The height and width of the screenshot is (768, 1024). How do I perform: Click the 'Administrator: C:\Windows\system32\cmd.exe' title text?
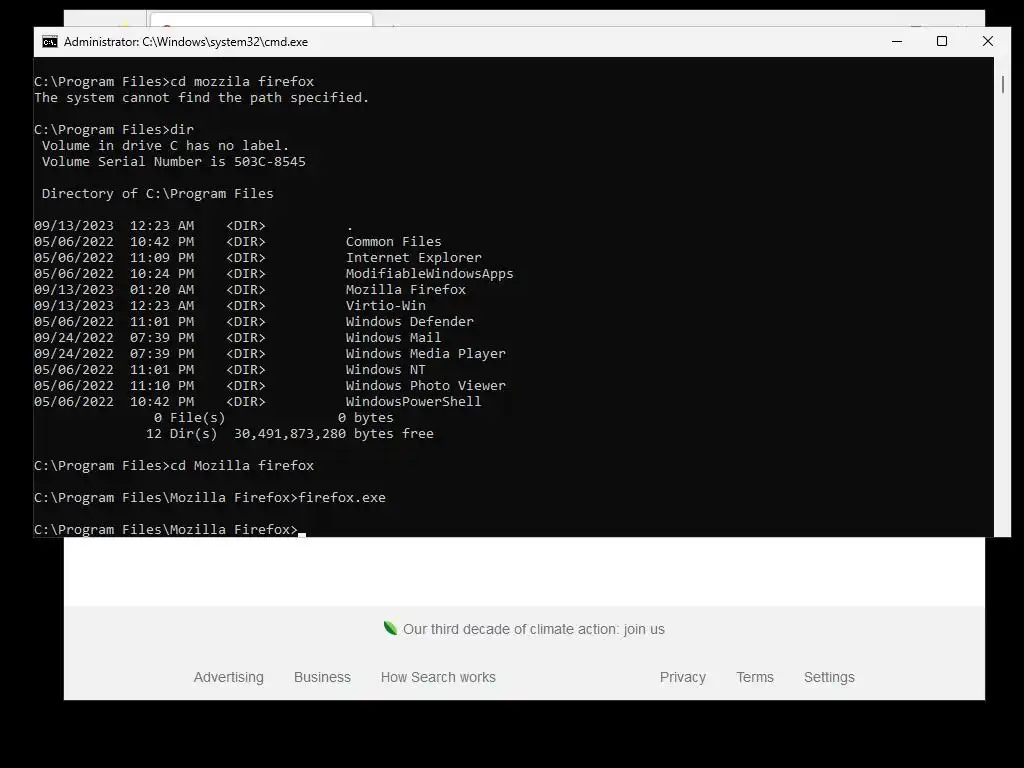[185, 42]
